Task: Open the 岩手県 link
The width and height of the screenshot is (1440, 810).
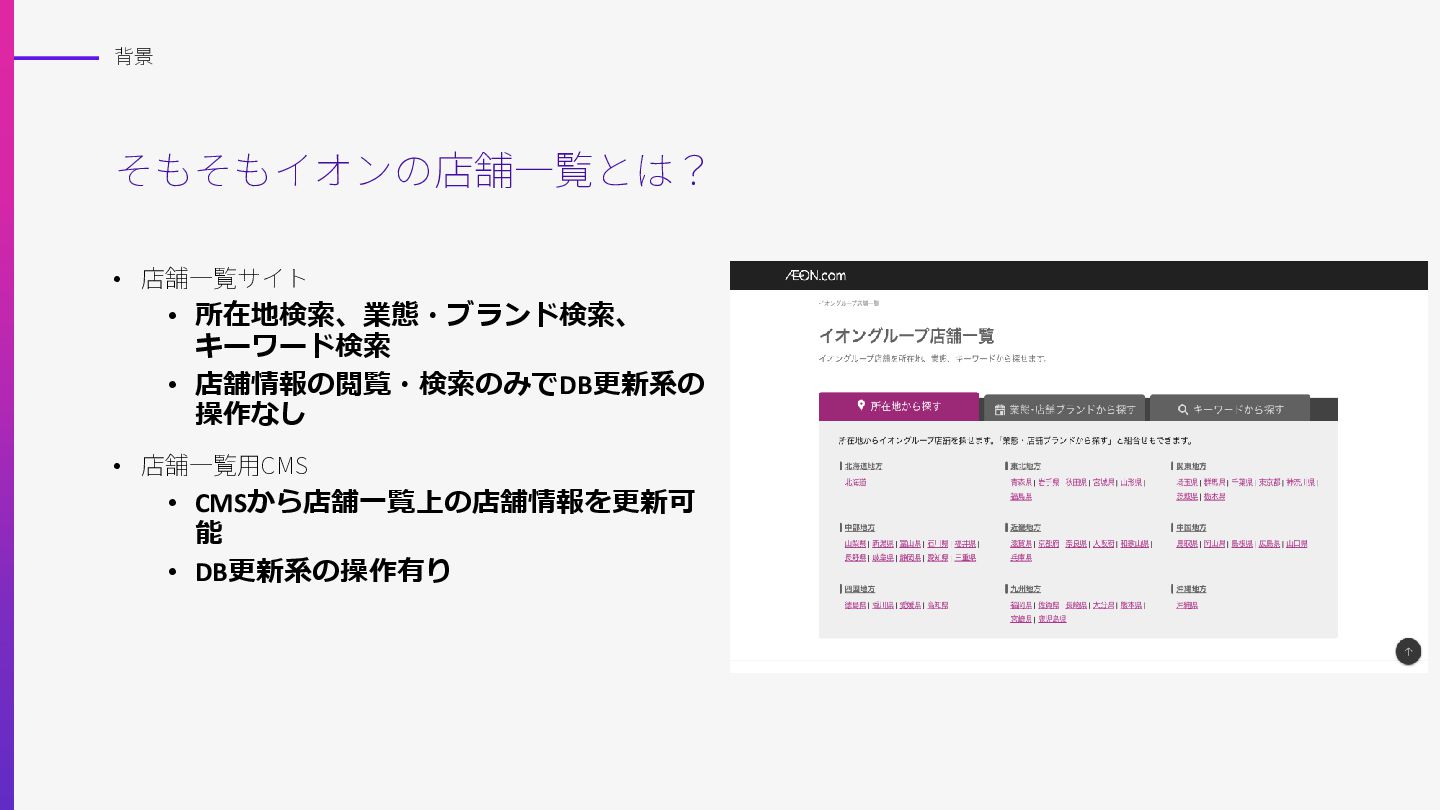Action: (x=1049, y=482)
